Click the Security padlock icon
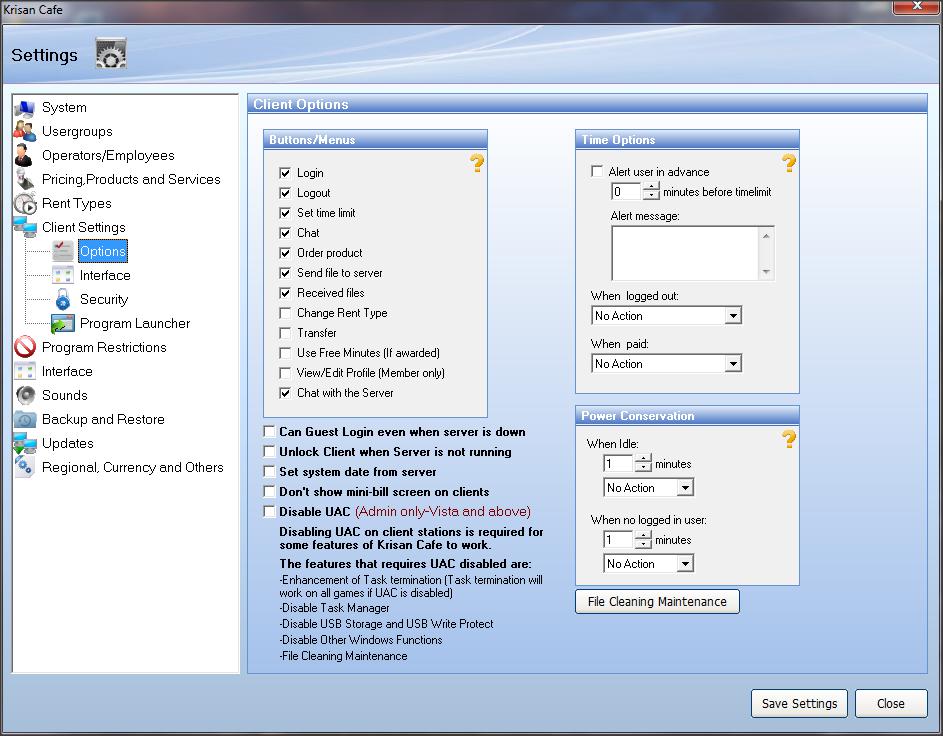 (63, 299)
